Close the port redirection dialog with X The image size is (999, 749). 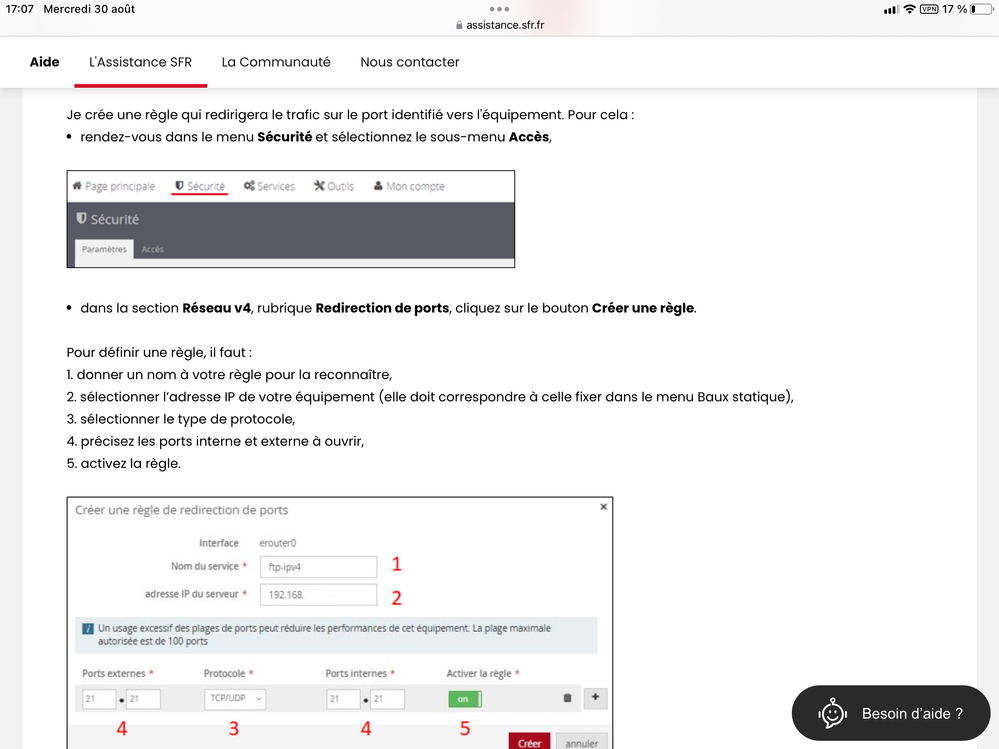603,507
